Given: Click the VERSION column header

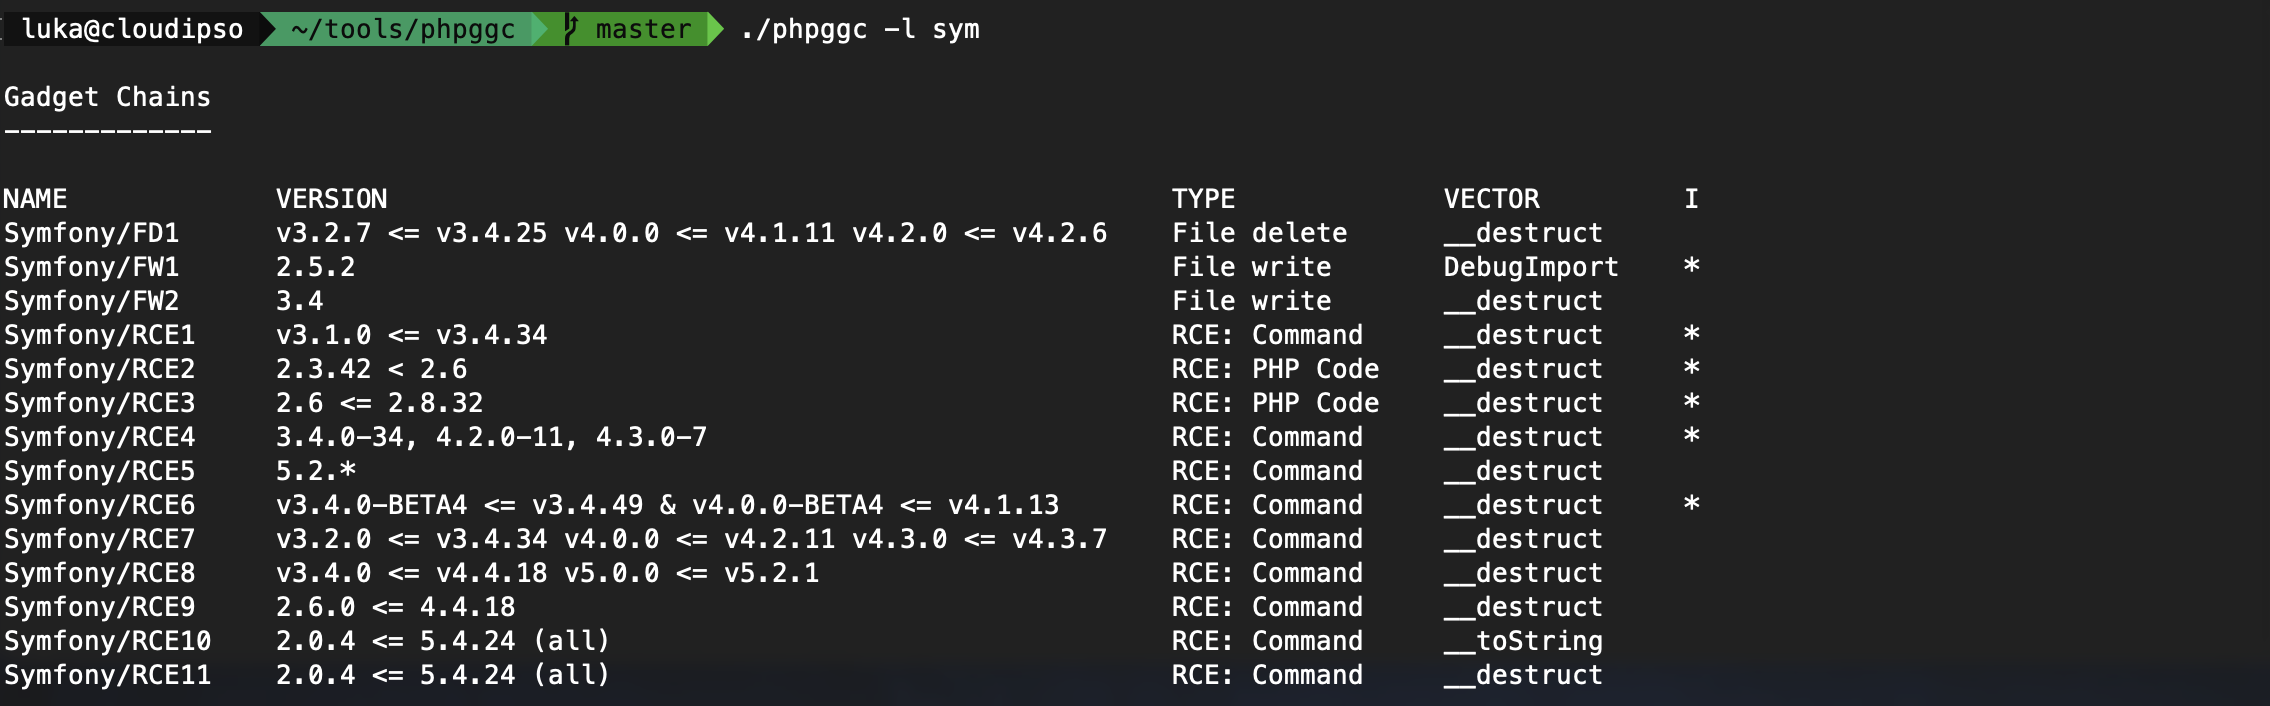Looking at the screenshot, I should coord(331,199).
